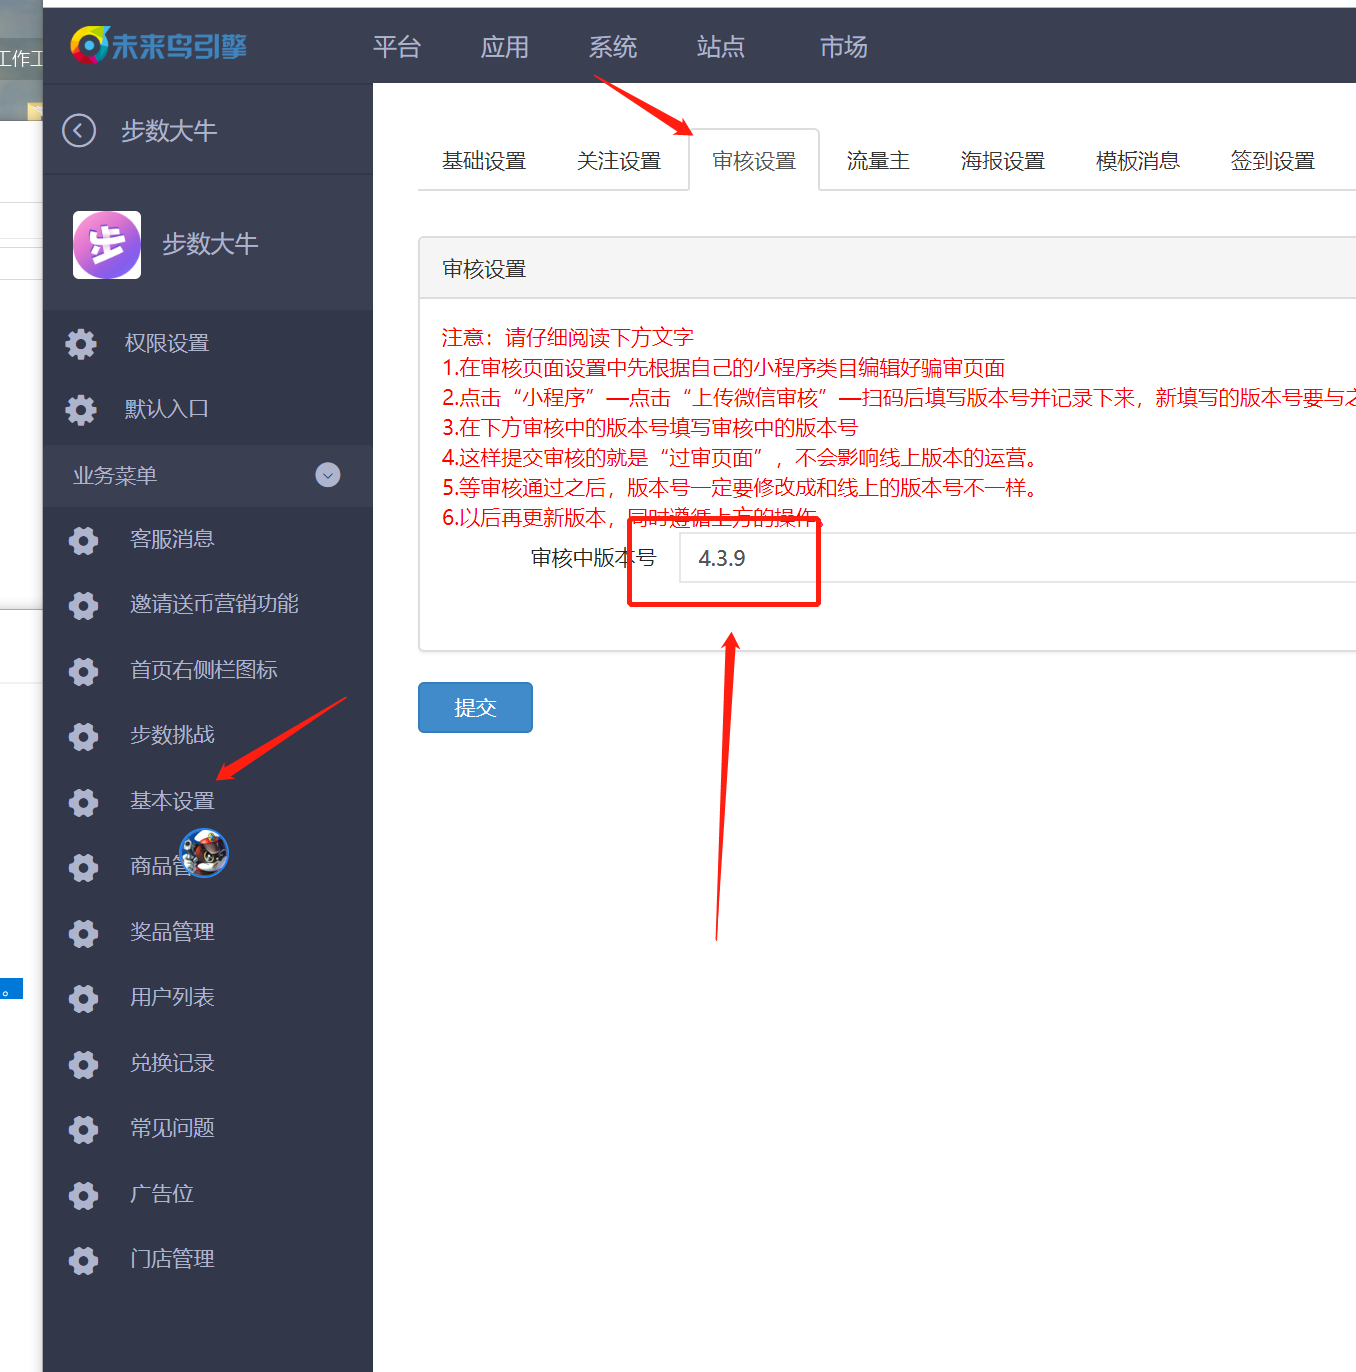This screenshot has height=1372, width=1356.
Task: Open the 系统 top menu
Action: (613, 47)
